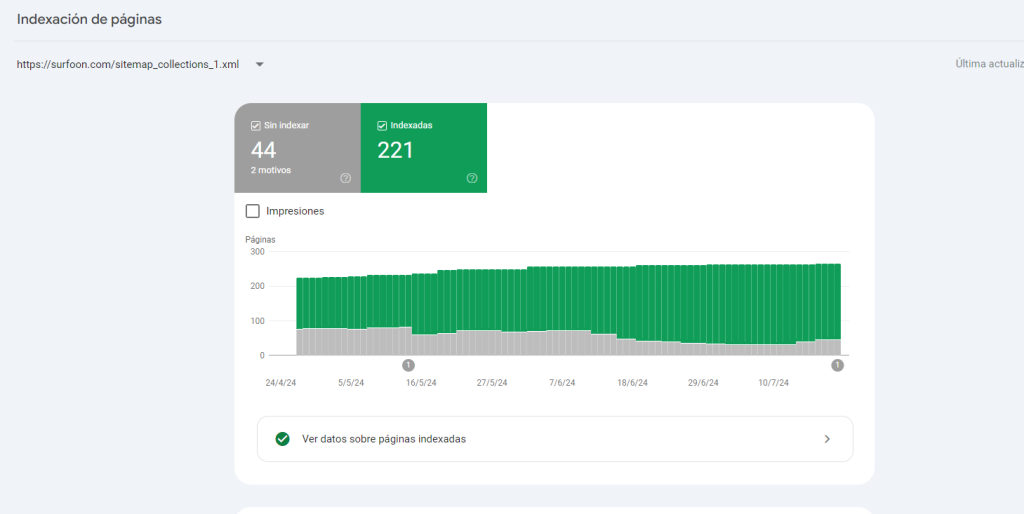Uncheck the Indexadas checkbox
The width and height of the screenshot is (1024, 514).
pyautogui.click(x=382, y=126)
